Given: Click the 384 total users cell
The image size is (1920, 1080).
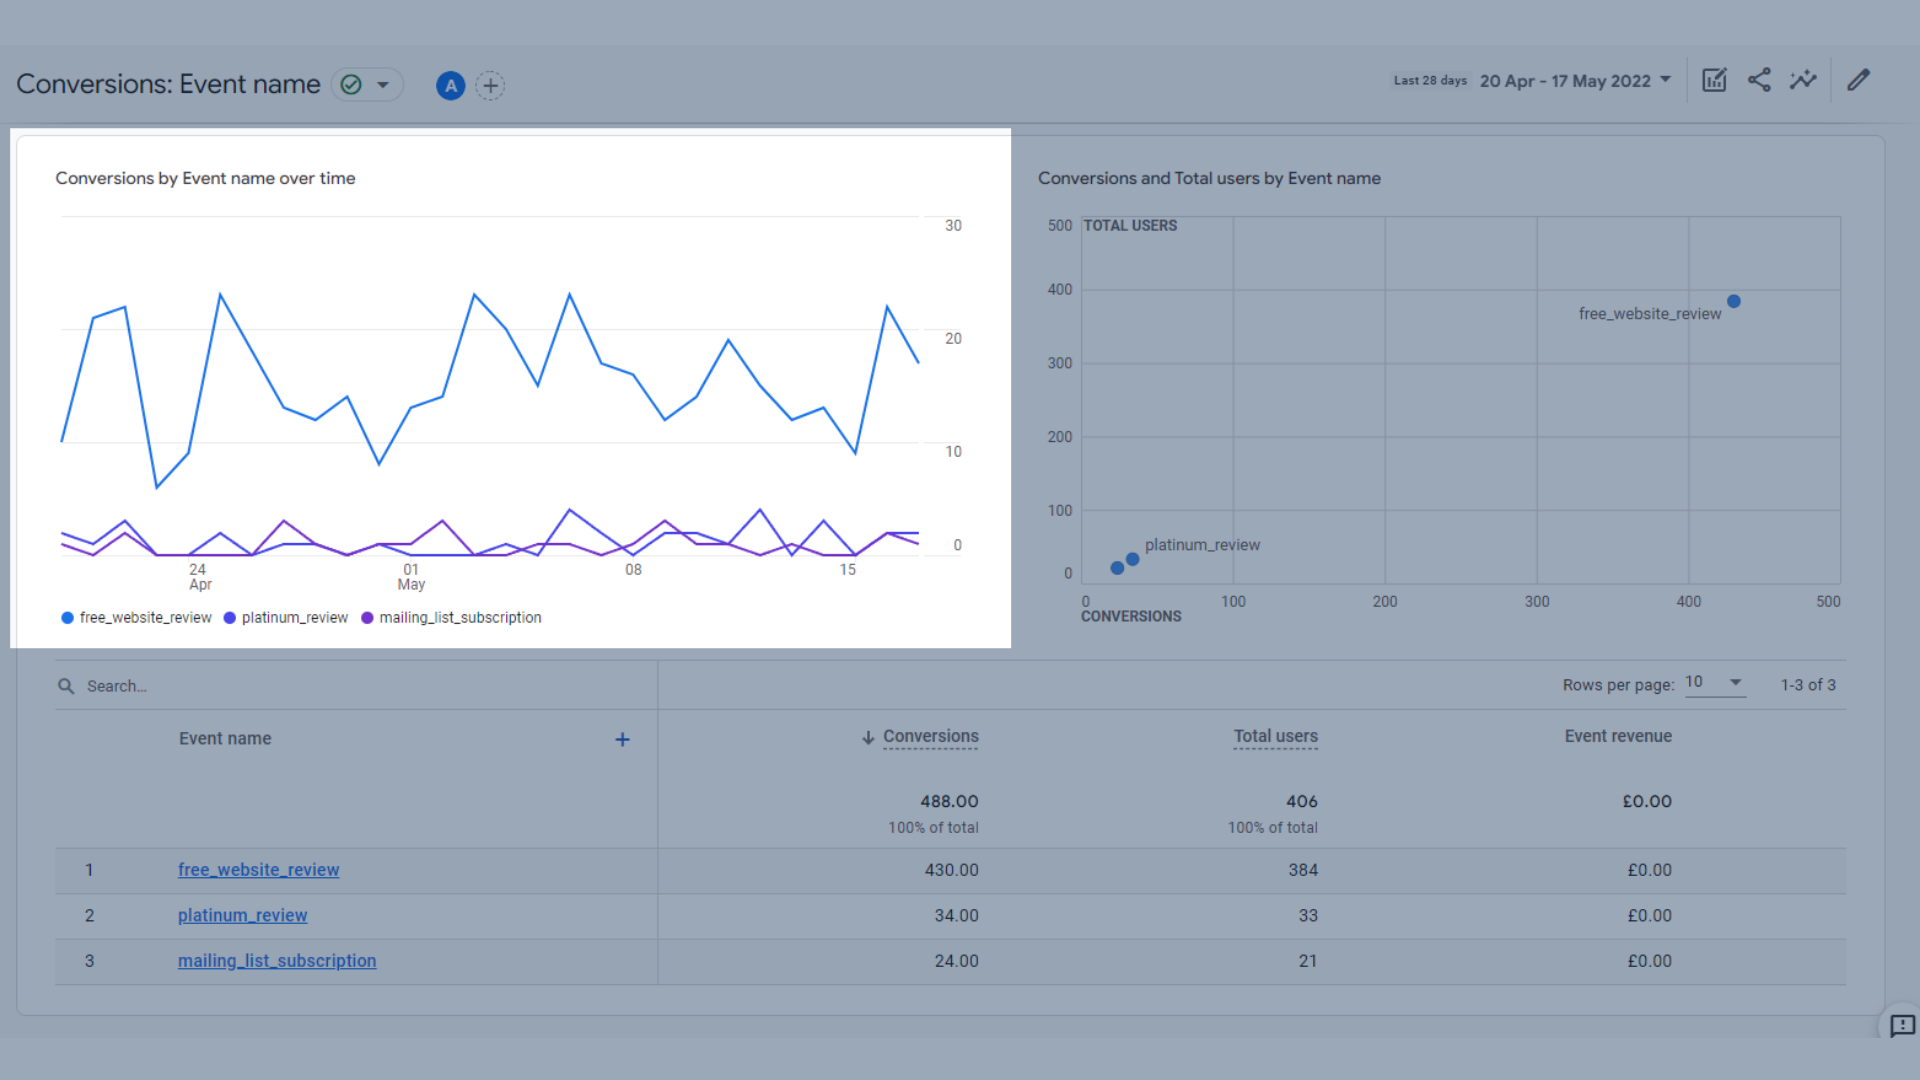Looking at the screenshot, I should click(1303, 870).
